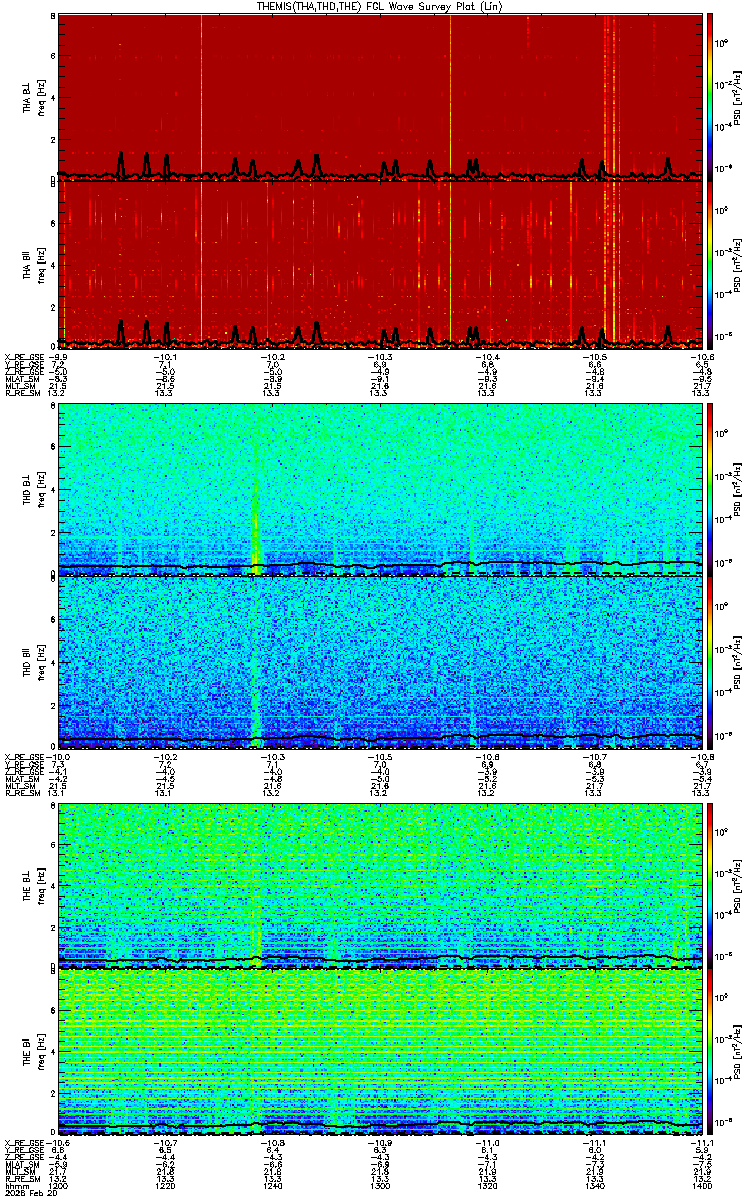Screen dimensions: 750x1200
Task: Select the THA BII y-axis label
Action: point(27,264)
